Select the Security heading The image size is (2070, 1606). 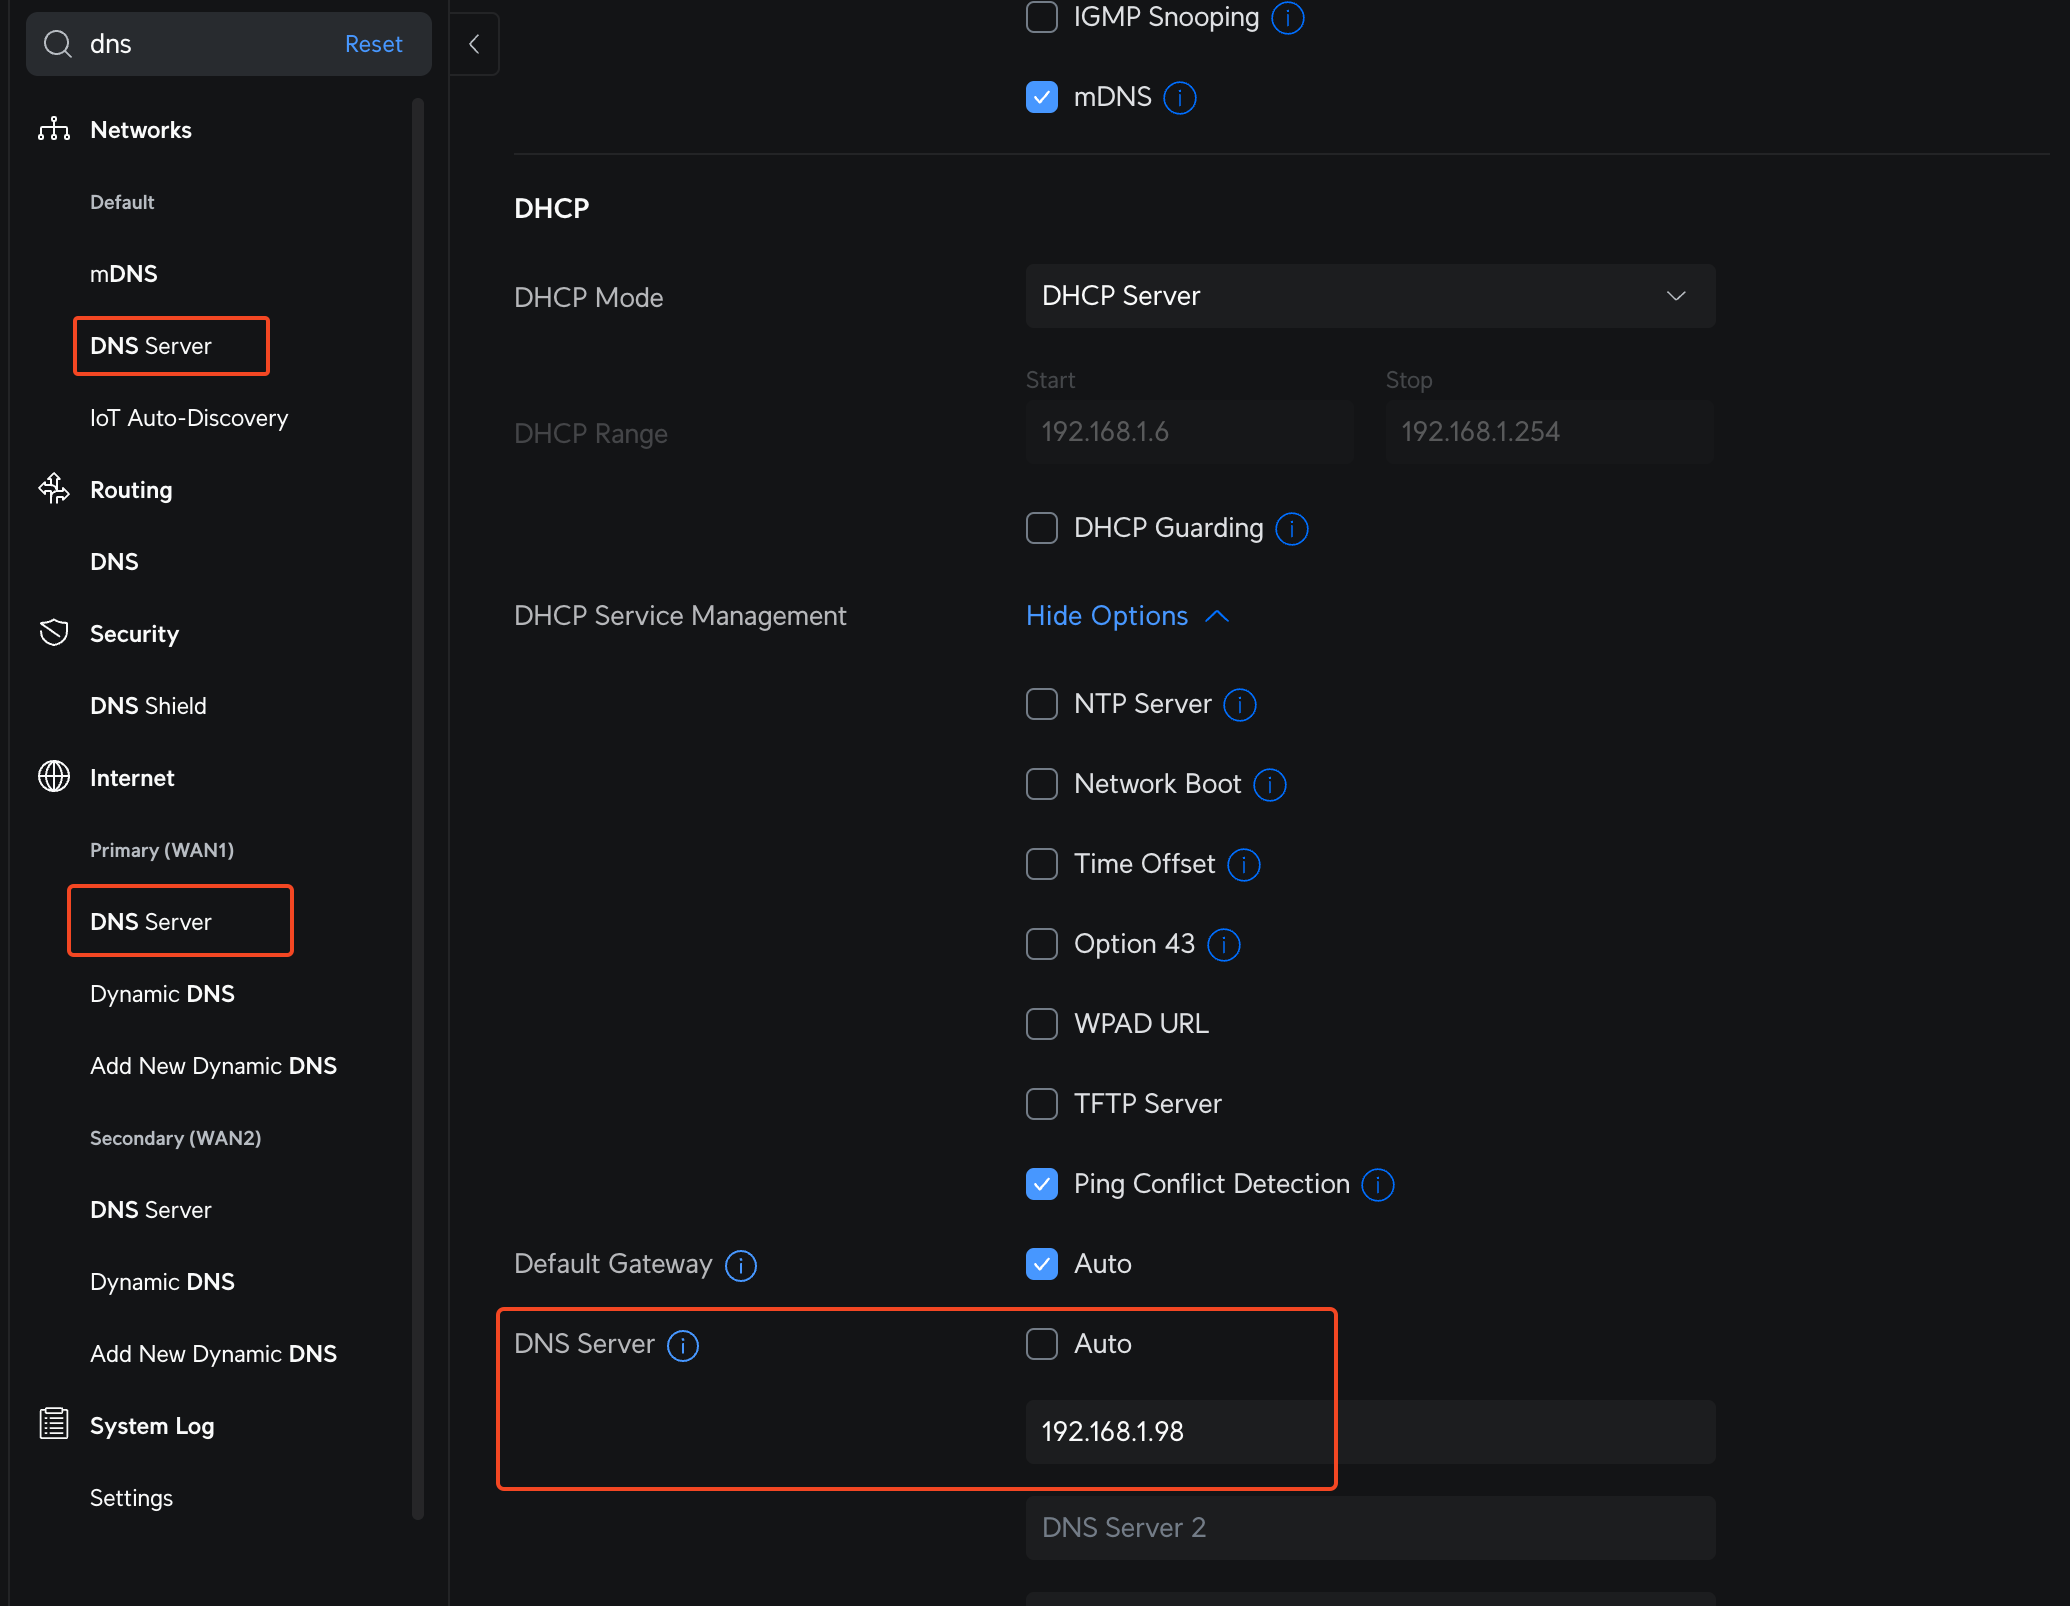pos(134,634)
